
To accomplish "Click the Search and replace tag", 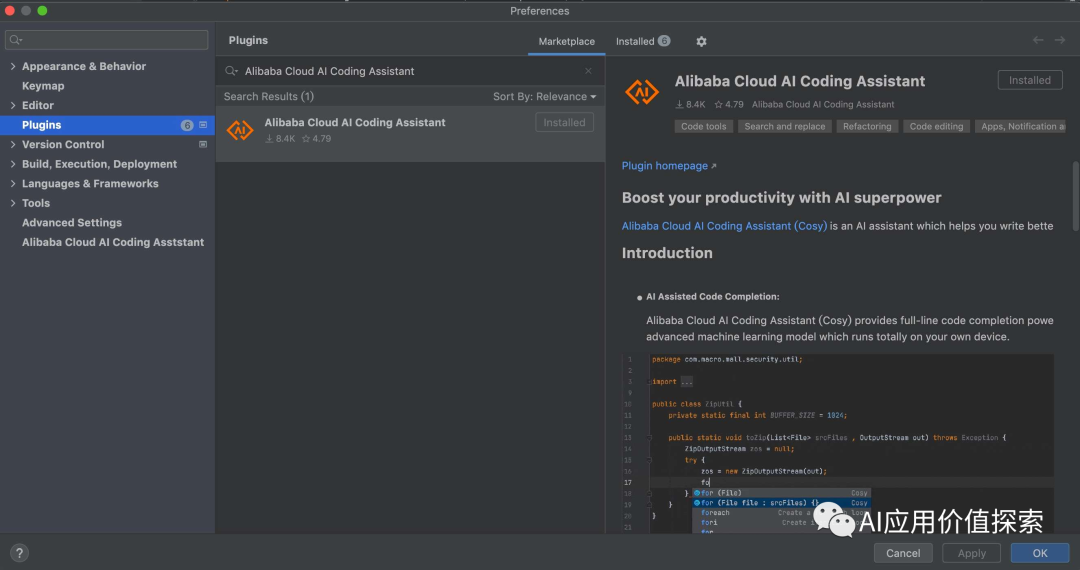I will [785, 127].
